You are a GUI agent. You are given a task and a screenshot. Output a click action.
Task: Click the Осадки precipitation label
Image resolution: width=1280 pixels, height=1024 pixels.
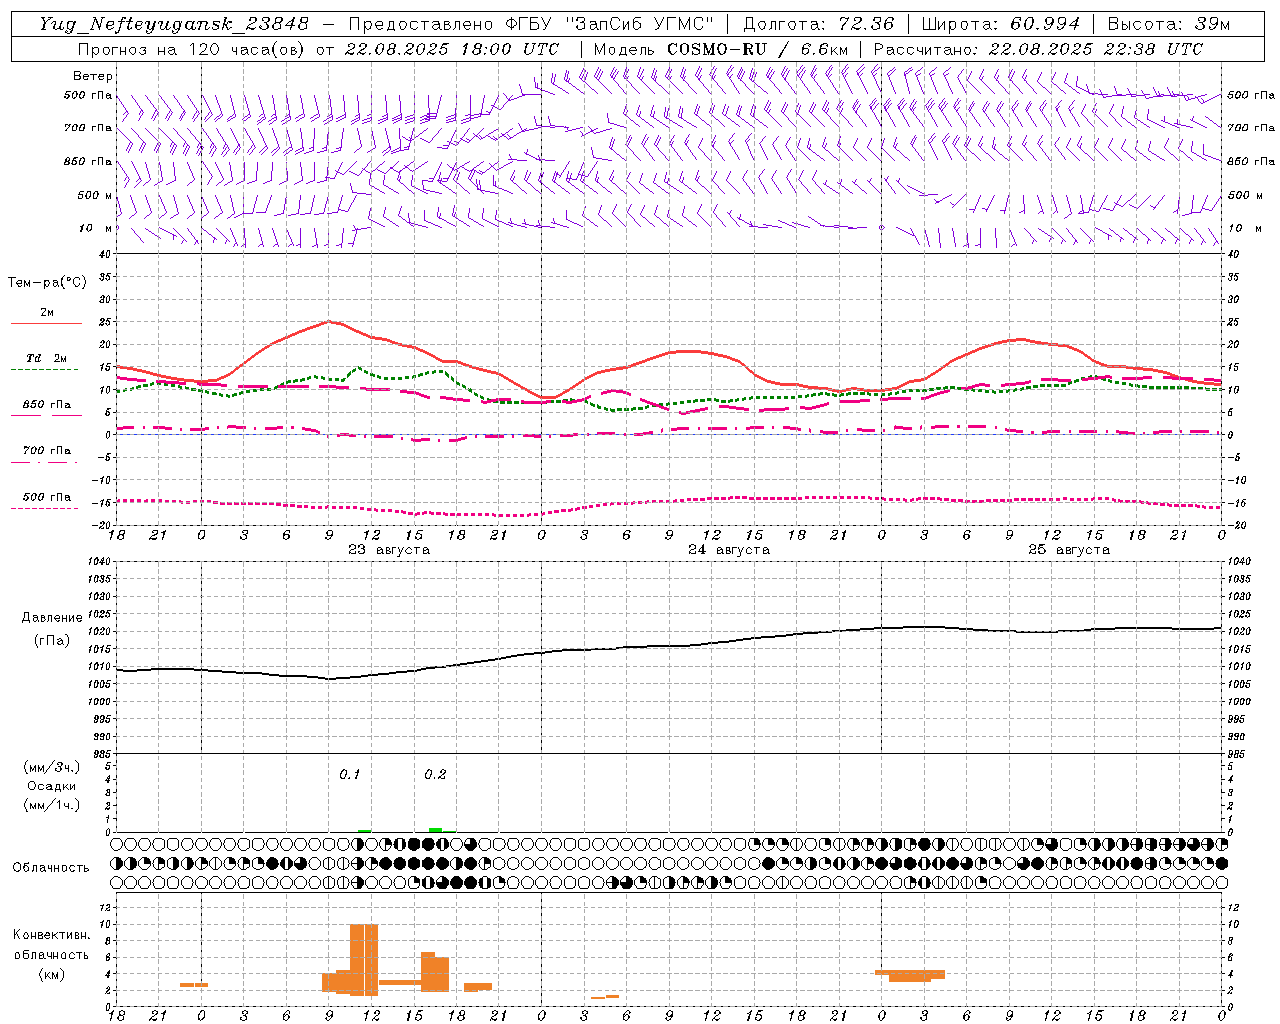[x=51, y=786]
